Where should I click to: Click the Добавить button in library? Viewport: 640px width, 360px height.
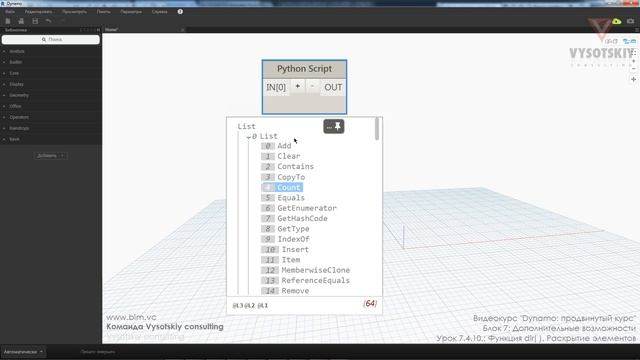tap(50, 156)
